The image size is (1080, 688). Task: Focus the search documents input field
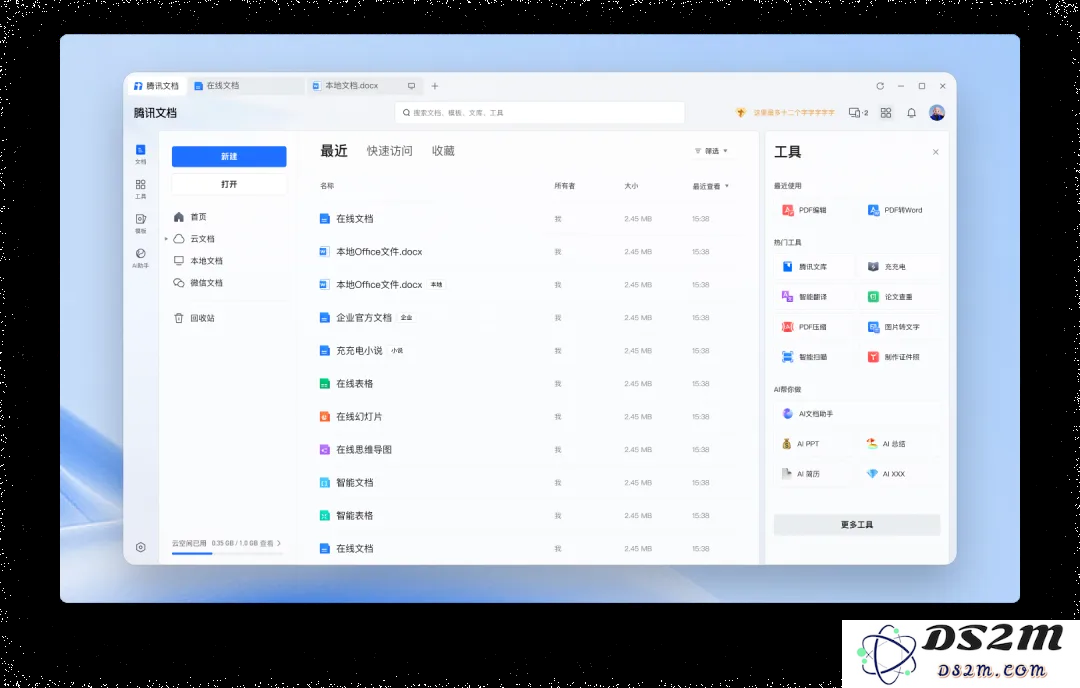point(540,113)
